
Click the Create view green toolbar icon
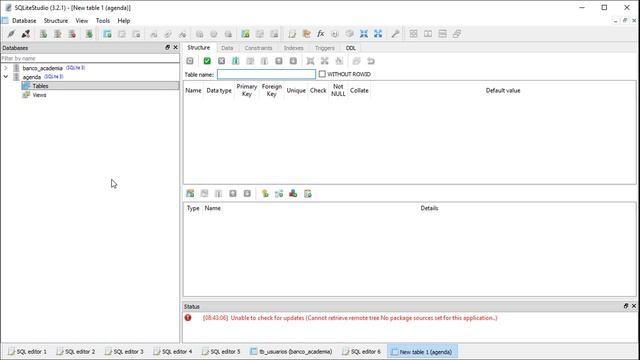click(x=245, y=34)
